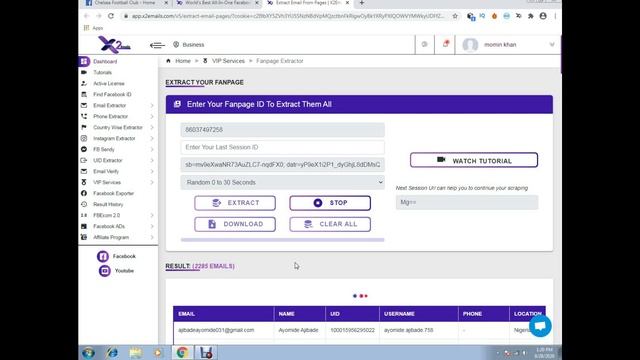640x360 pixels.
Task: Open notifications bell icon in header
Action: [x=445, y=44]
